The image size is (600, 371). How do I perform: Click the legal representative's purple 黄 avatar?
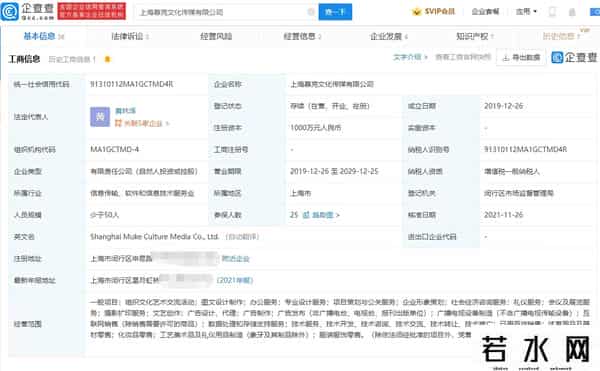pyautogui.click(x=100, y=117)
